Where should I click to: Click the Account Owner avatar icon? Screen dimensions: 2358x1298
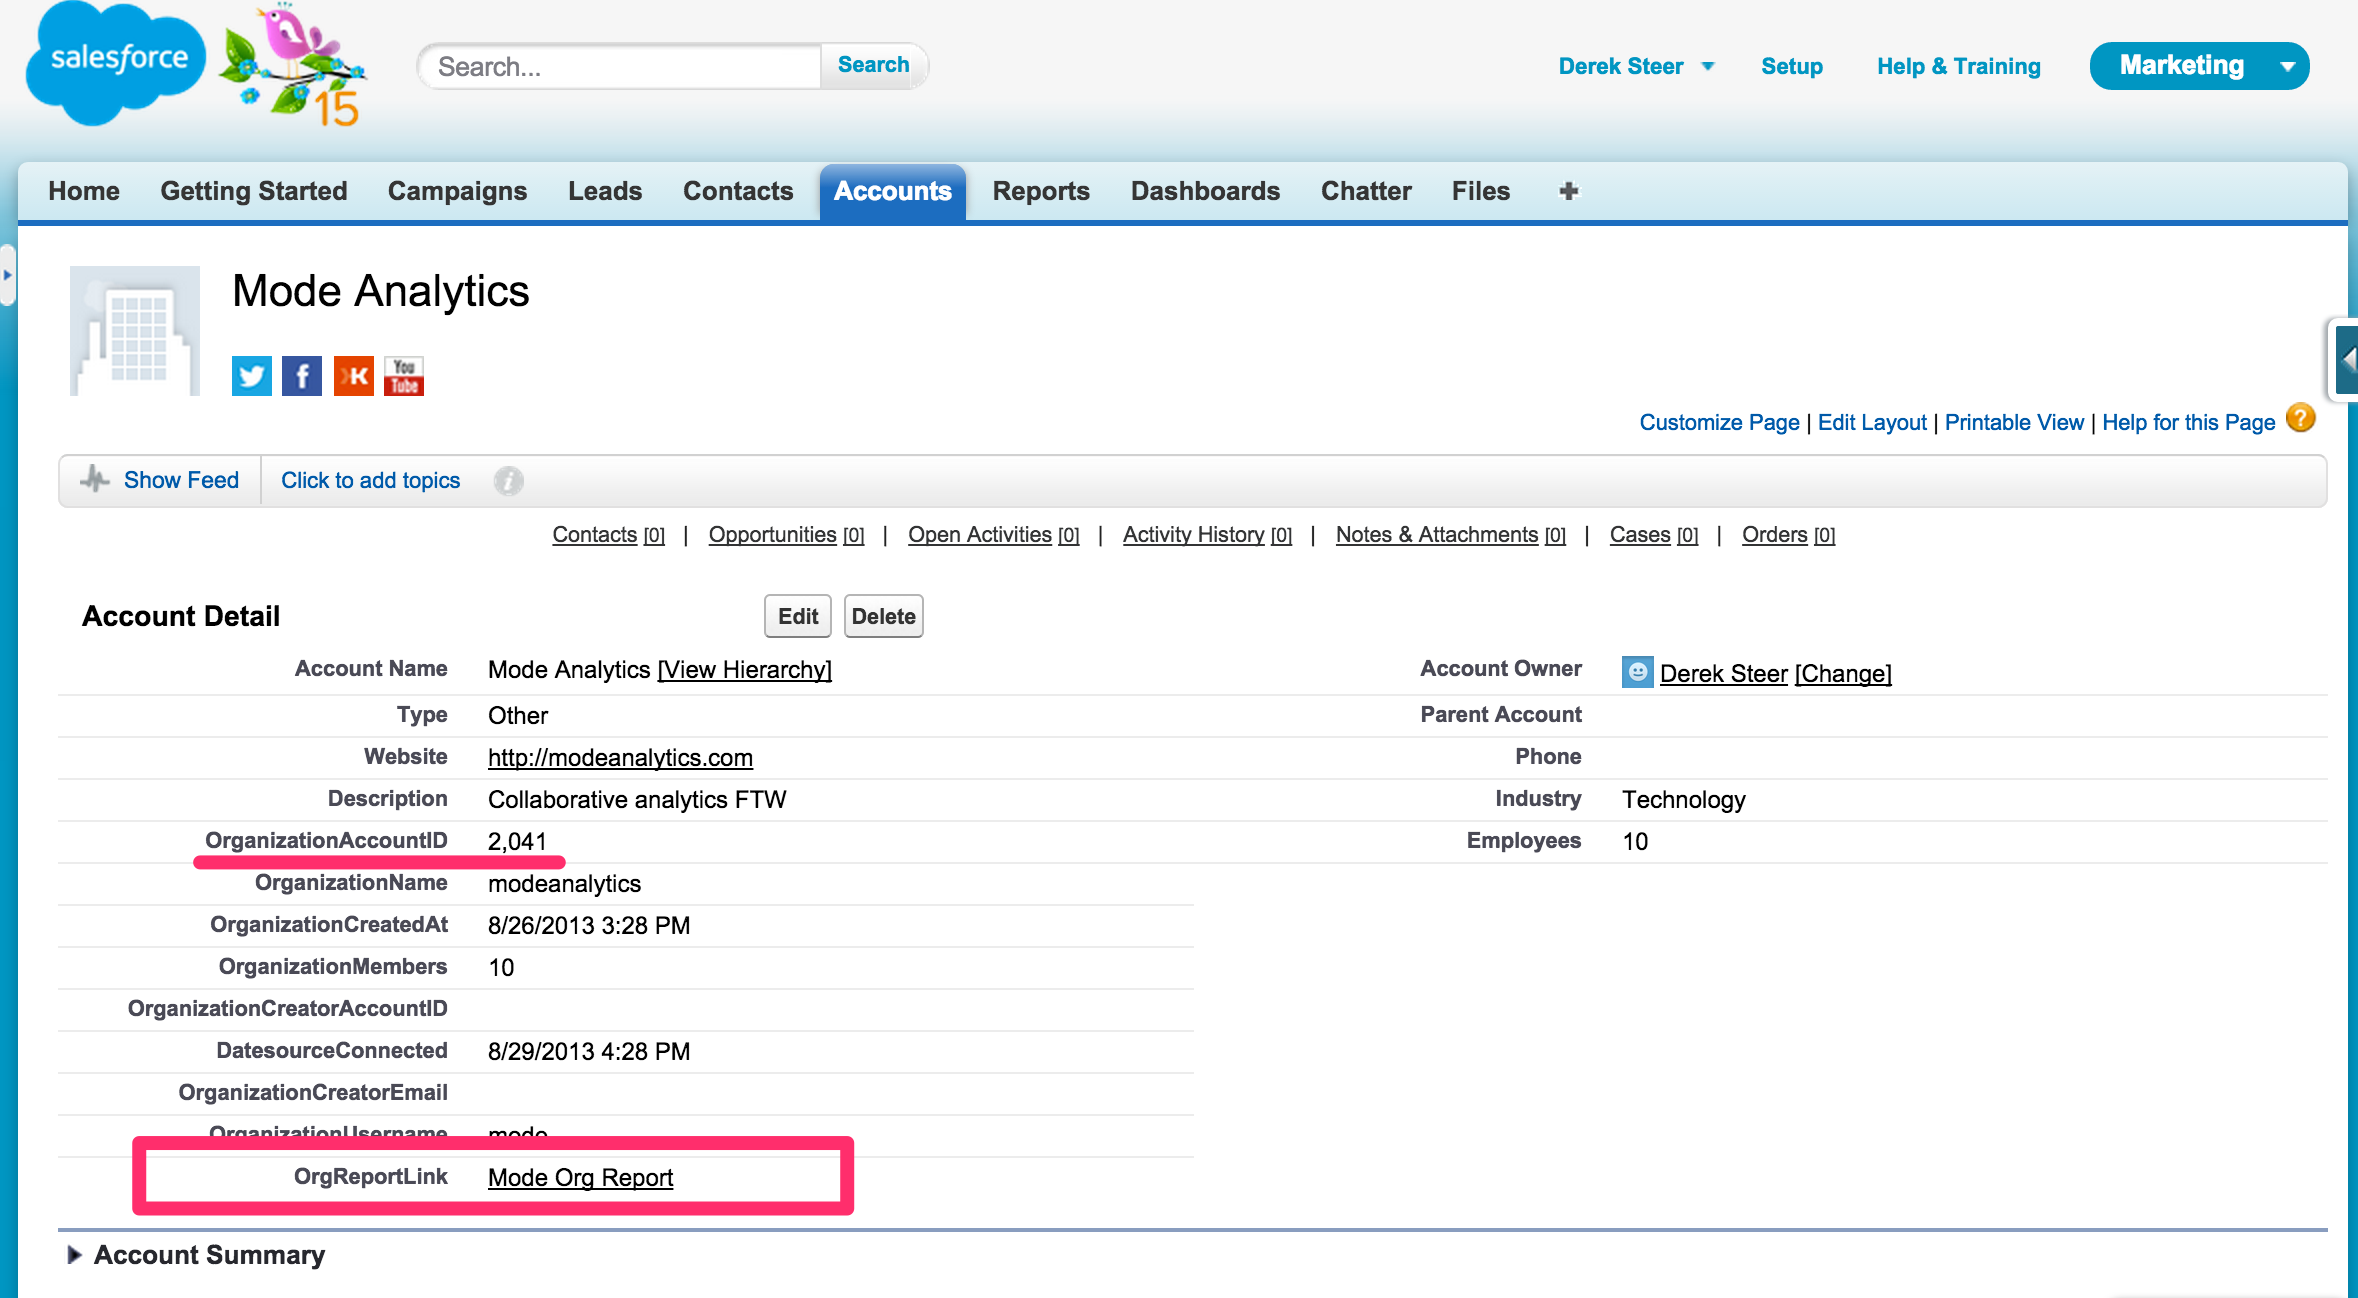coord(1637,672)
